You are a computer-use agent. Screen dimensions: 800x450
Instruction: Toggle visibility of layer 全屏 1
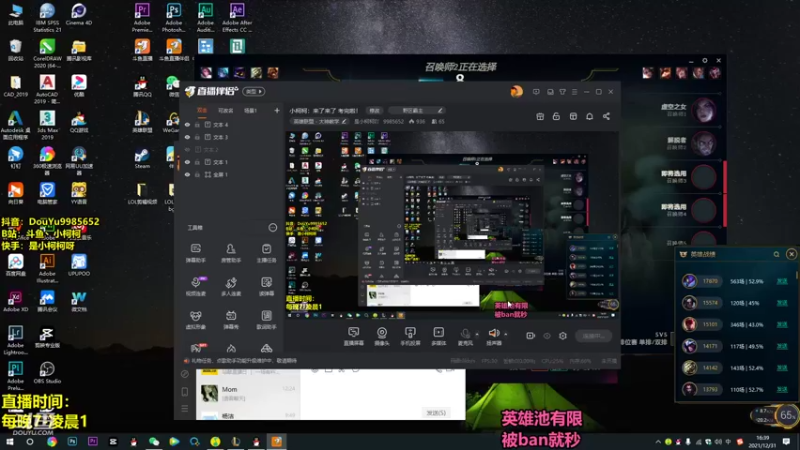pyautogui.click(x=187, y=174)
